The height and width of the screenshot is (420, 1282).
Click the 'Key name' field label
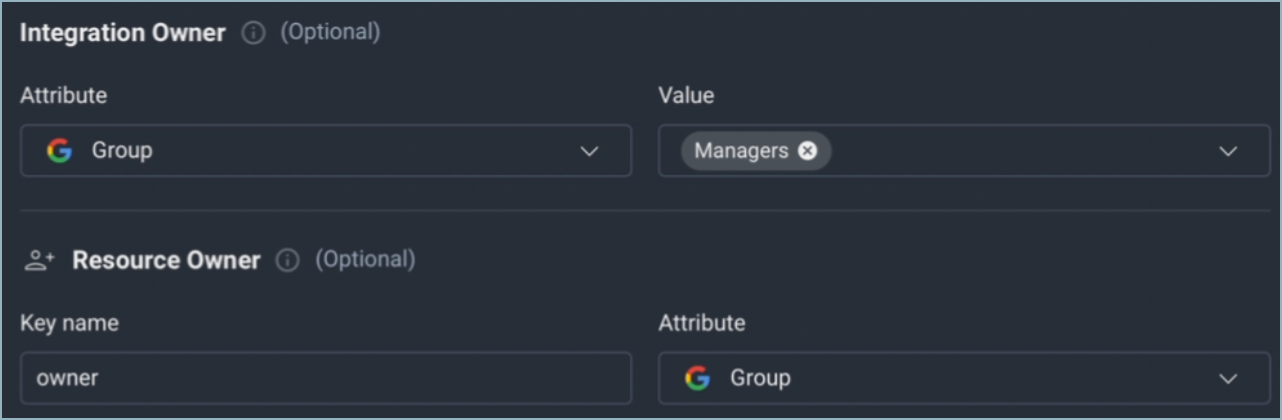(x=69, y=323)
